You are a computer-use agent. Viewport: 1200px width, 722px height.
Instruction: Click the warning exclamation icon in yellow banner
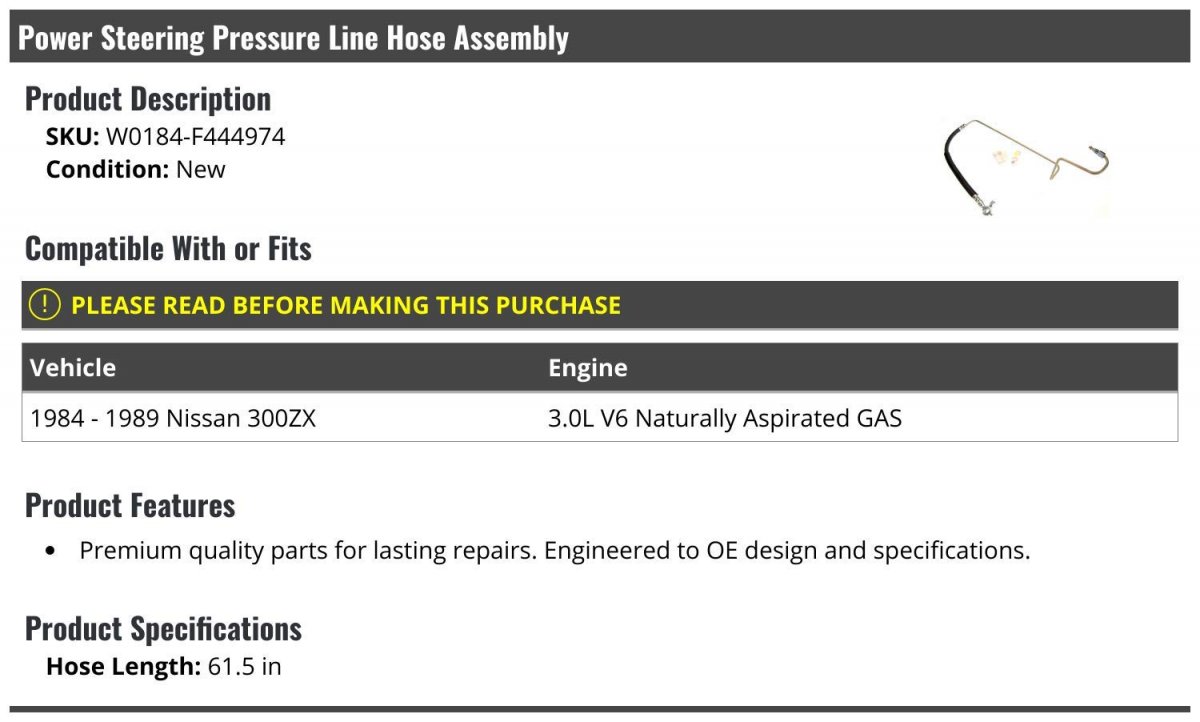pos(44,305)
